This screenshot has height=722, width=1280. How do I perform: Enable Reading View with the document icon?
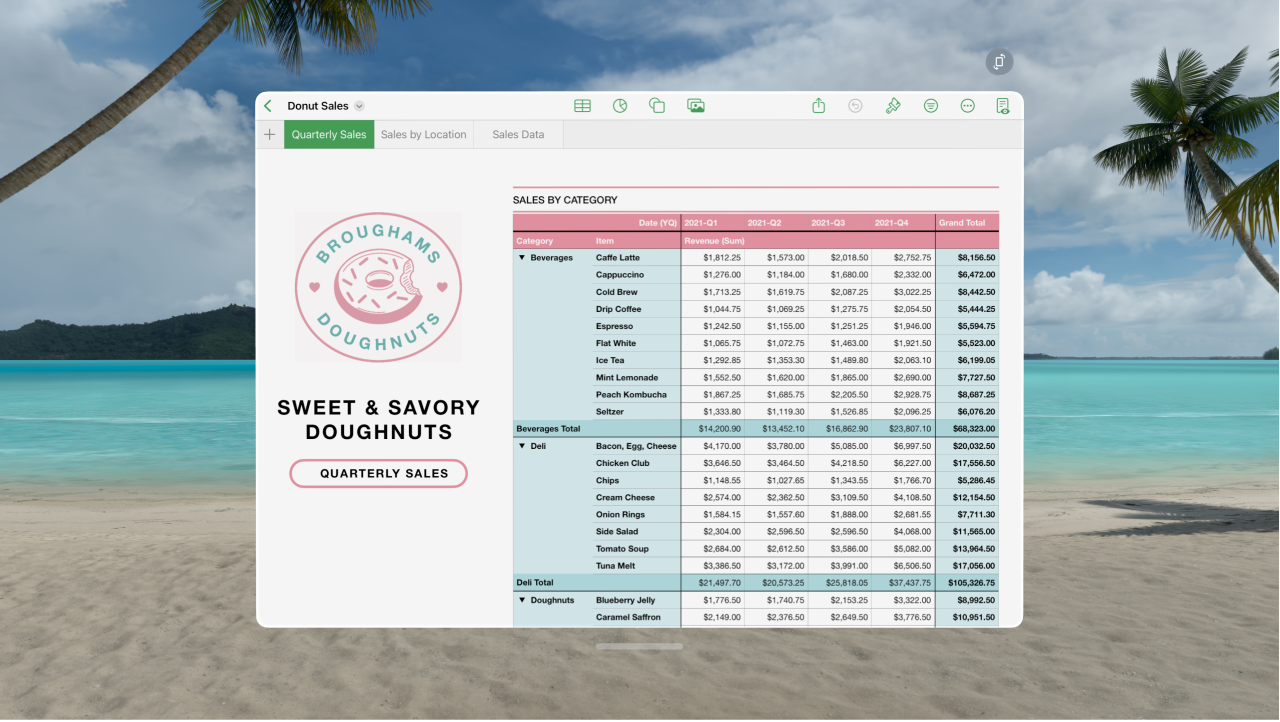pyautogui.click(x=1003, y=105)
